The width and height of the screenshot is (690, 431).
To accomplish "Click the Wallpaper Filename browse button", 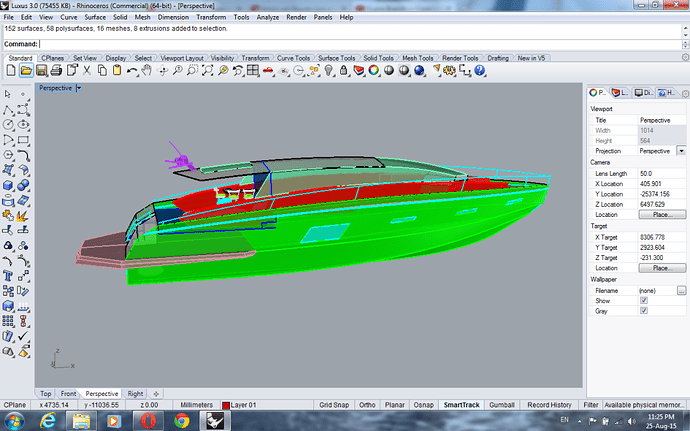I will (x=680, y=290).
